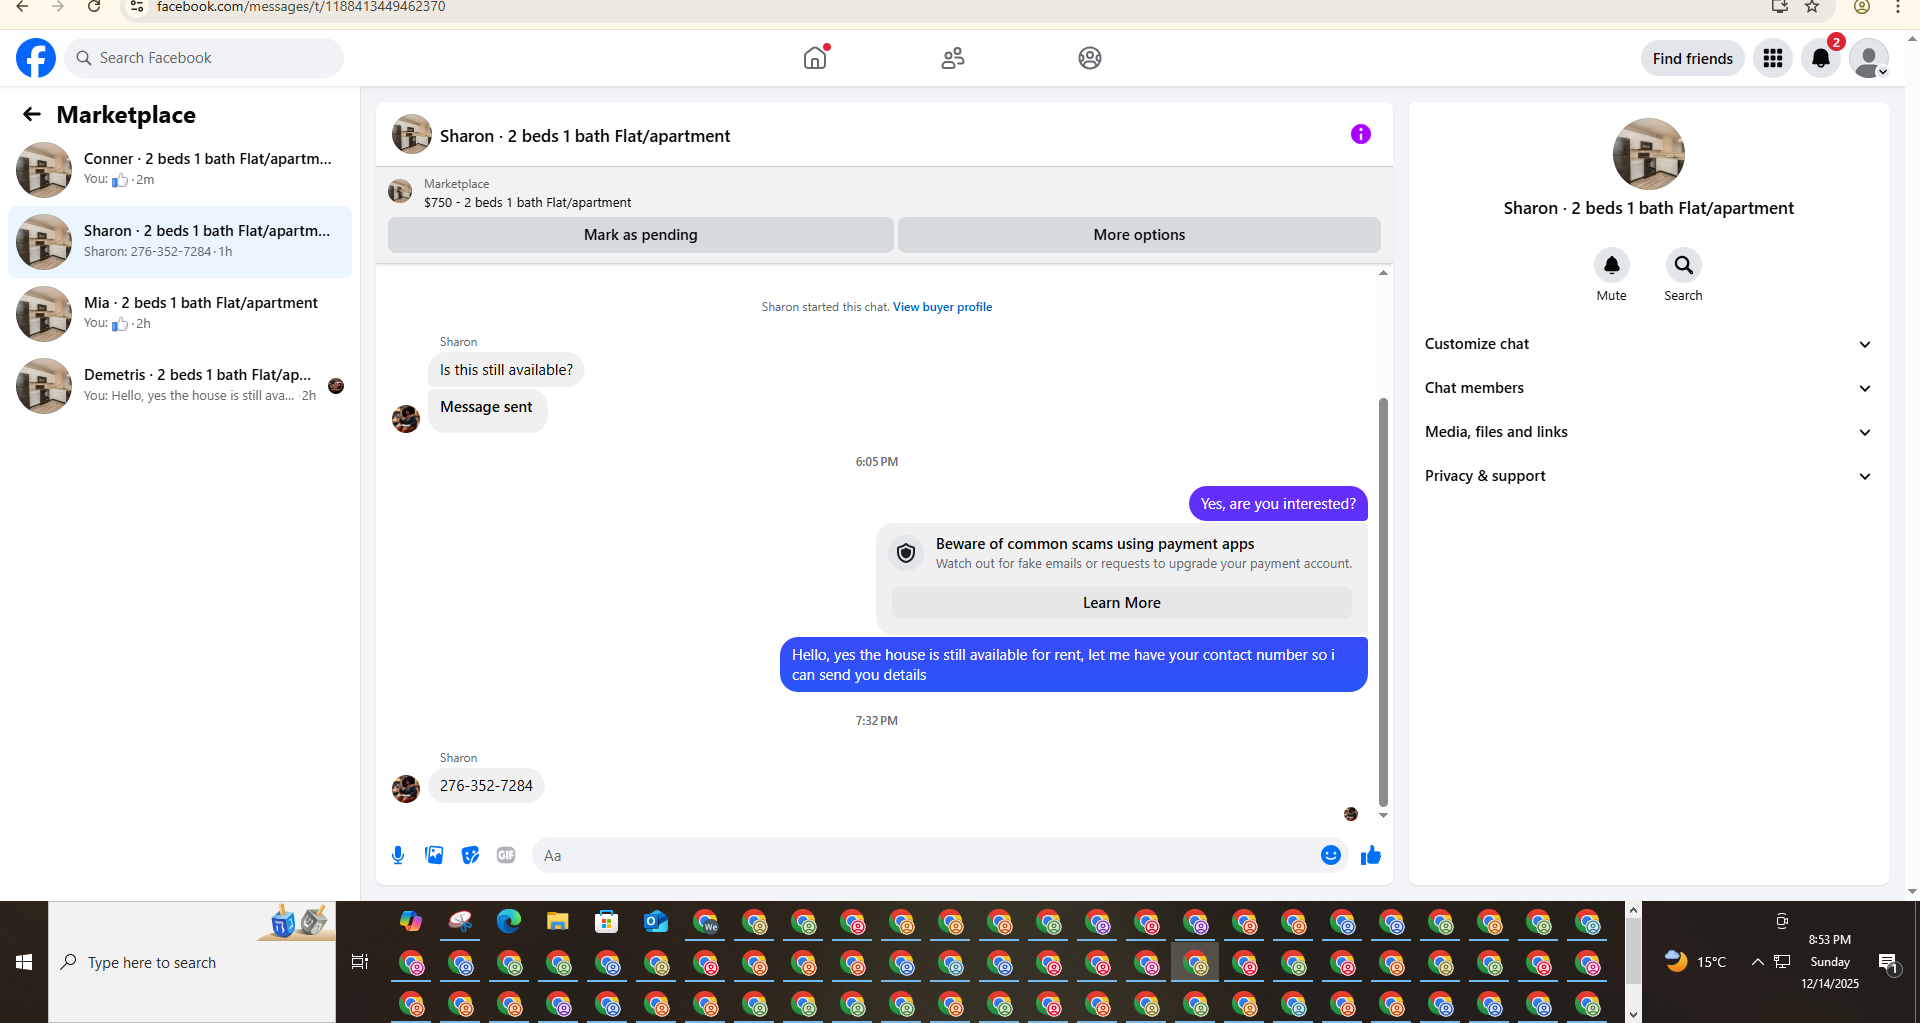This screenshot has width=1920, height=1023.
Task: Click the 'Is this still available?' message
Action: (506, 370)
